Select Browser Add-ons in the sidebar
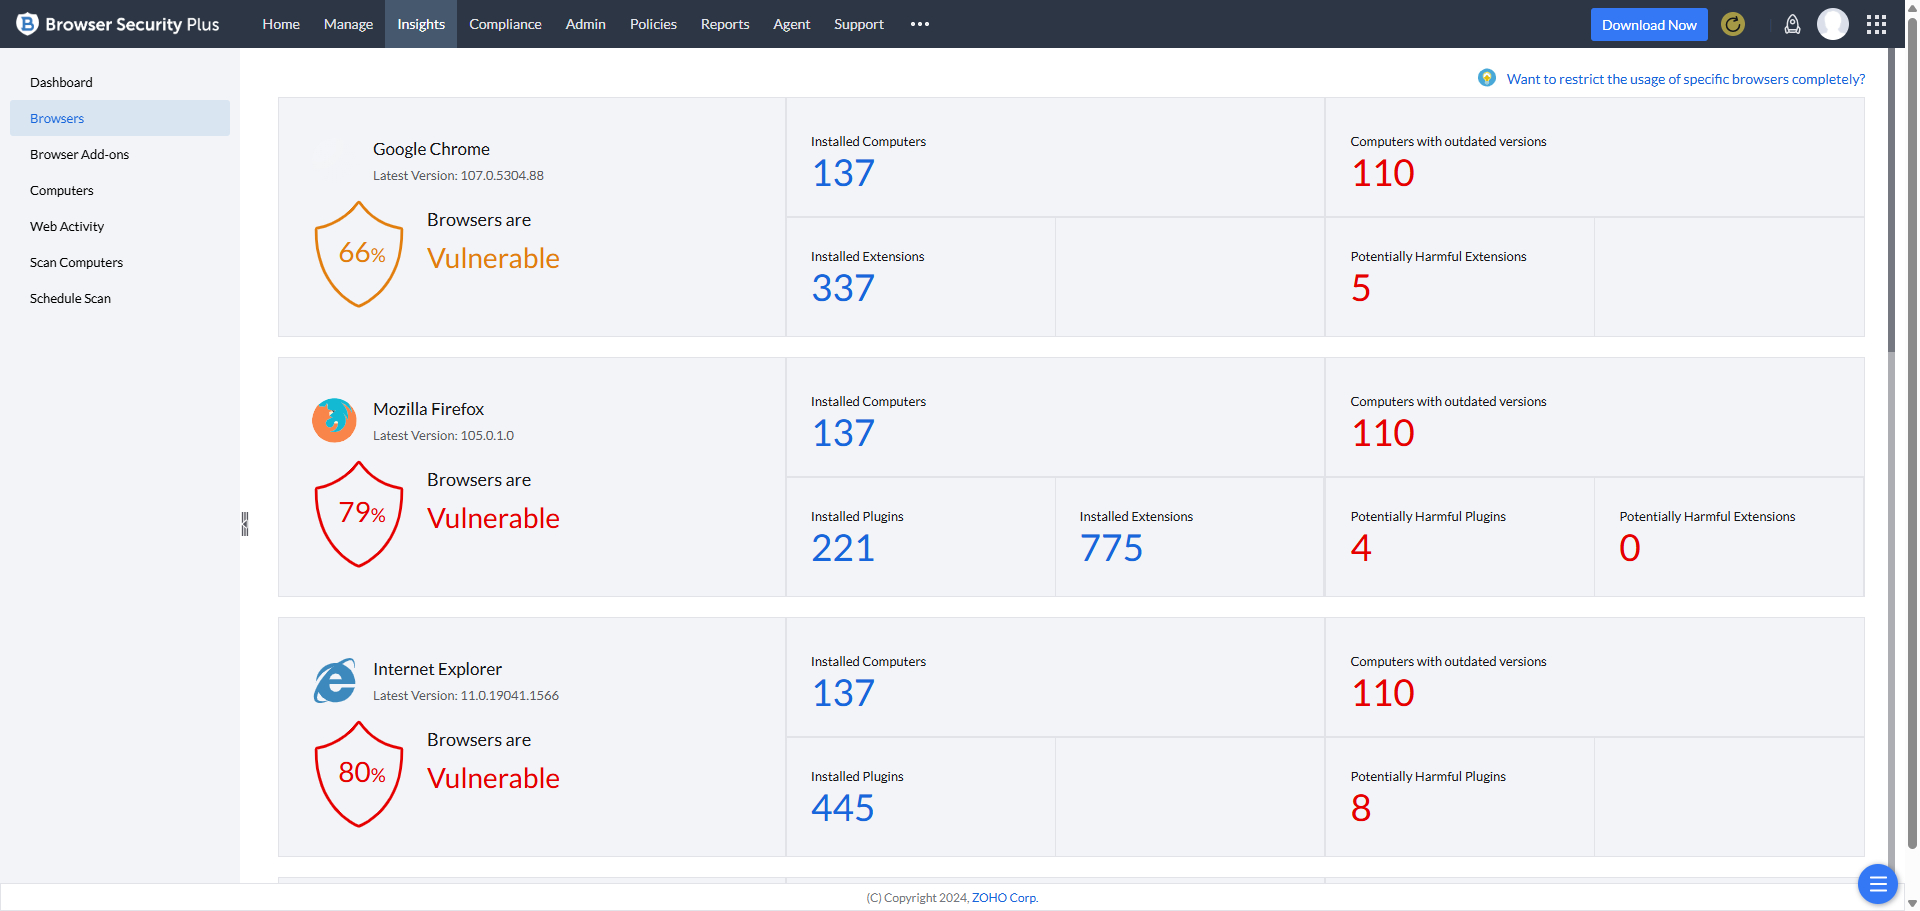Image resolution: width=1920 pixels, height=911 pixels. pos(79,154)
